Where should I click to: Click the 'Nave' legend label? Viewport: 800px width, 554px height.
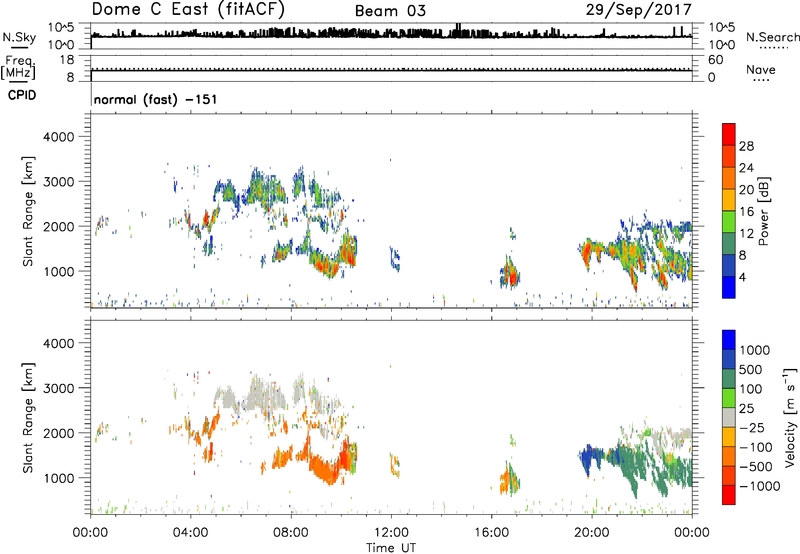click(761, 70)
